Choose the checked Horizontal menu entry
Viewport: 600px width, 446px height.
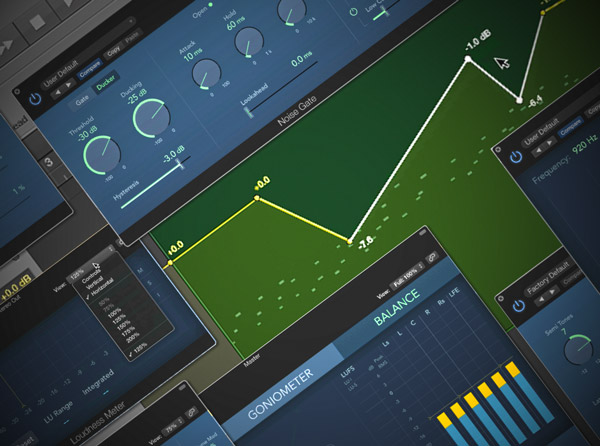pyautogui.click(x=101, y=288)
